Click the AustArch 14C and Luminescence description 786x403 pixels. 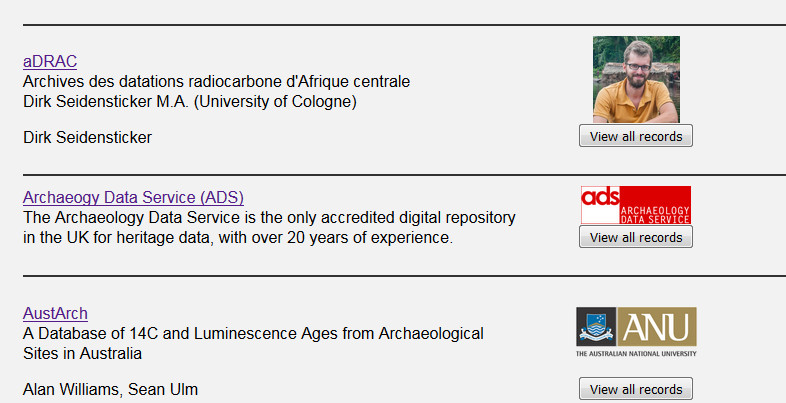point(253,343)
